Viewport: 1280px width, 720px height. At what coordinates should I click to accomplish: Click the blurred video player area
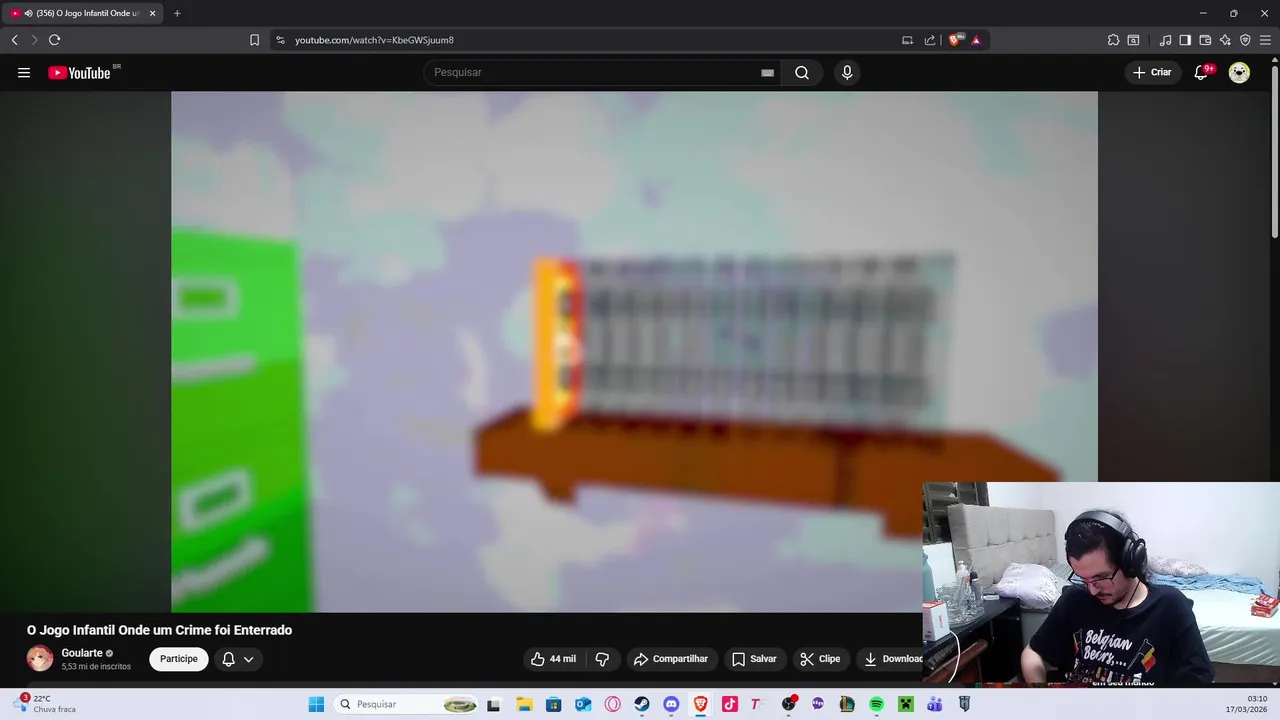tap(634, 351)
